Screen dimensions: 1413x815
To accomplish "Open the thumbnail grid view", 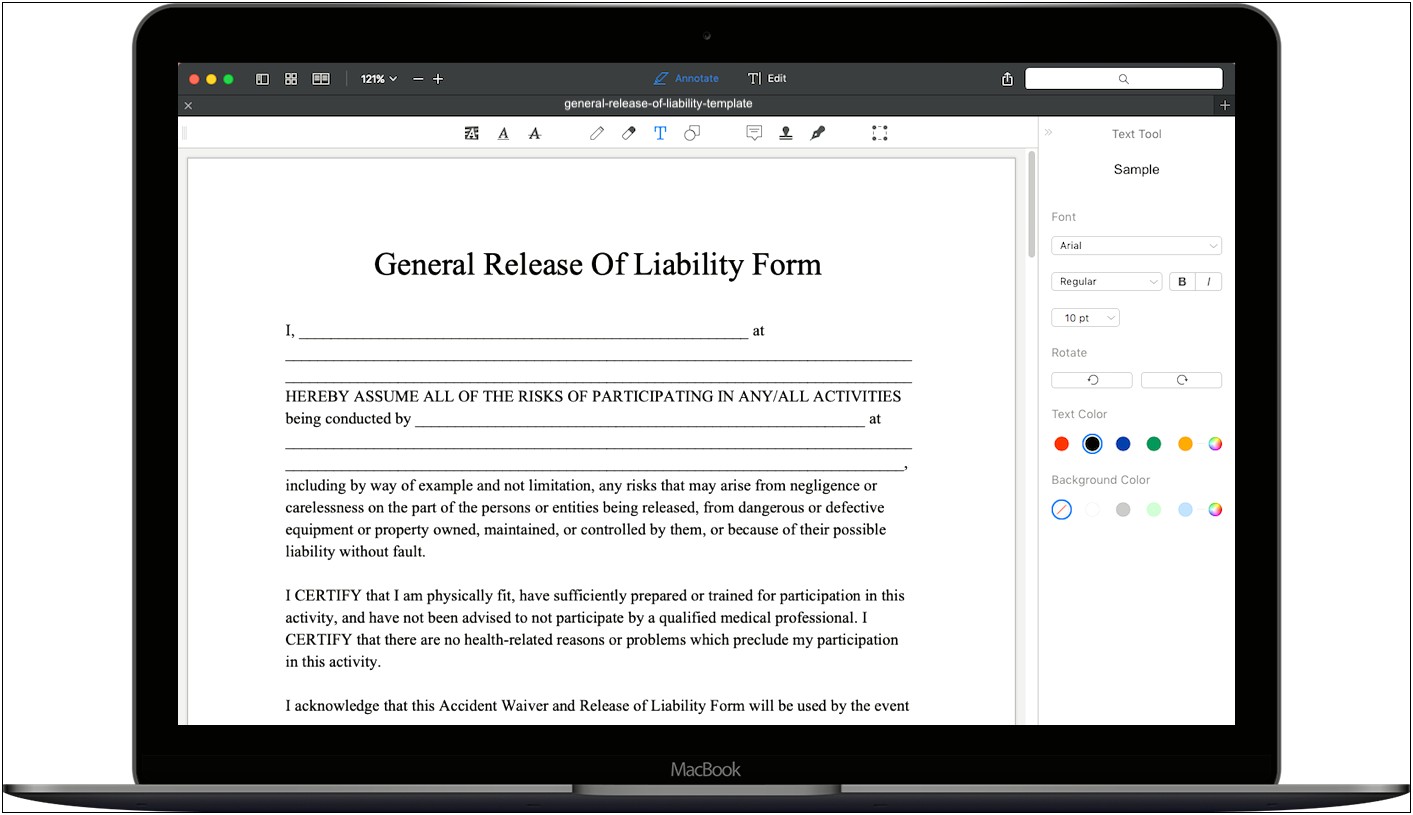I will click(x=291, y=79).
